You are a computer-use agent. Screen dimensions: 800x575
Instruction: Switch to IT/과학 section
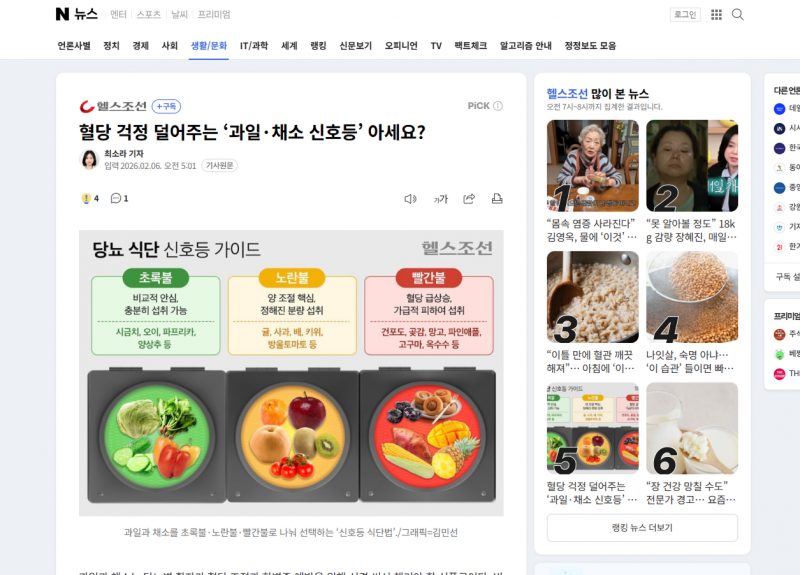tap(254, 46)
